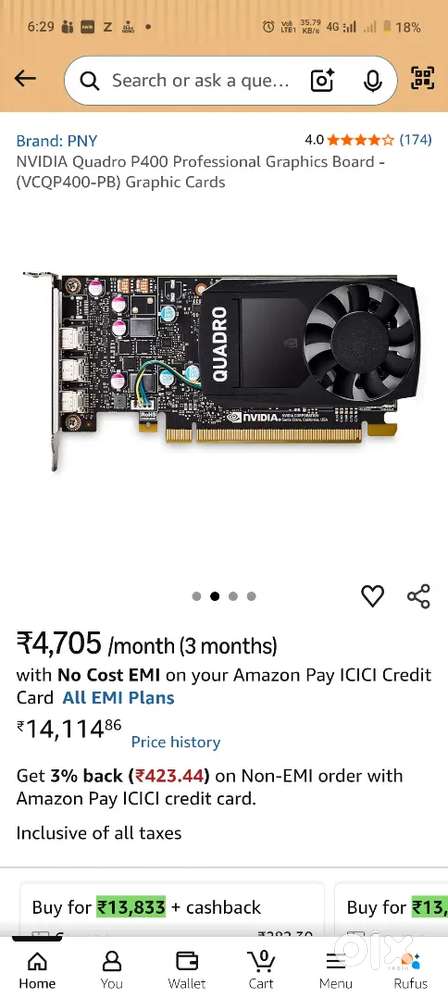Open the 174 ratings link
This screenshot has width=448, height=1000.
415,139
